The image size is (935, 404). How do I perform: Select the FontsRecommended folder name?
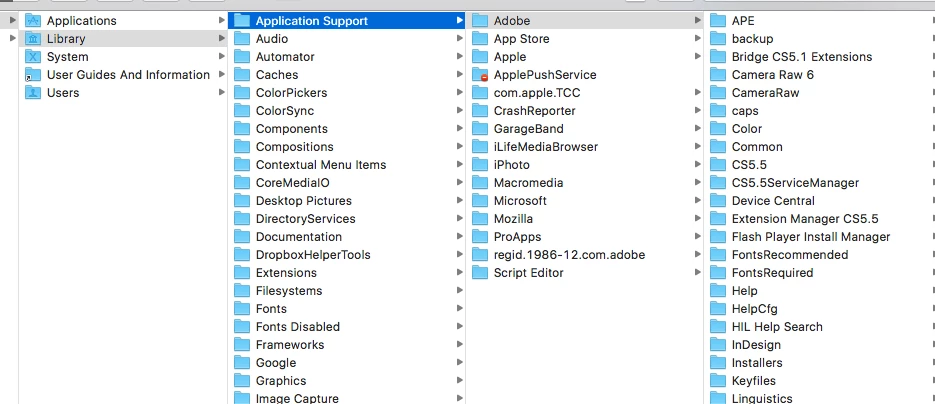point(790,255)
